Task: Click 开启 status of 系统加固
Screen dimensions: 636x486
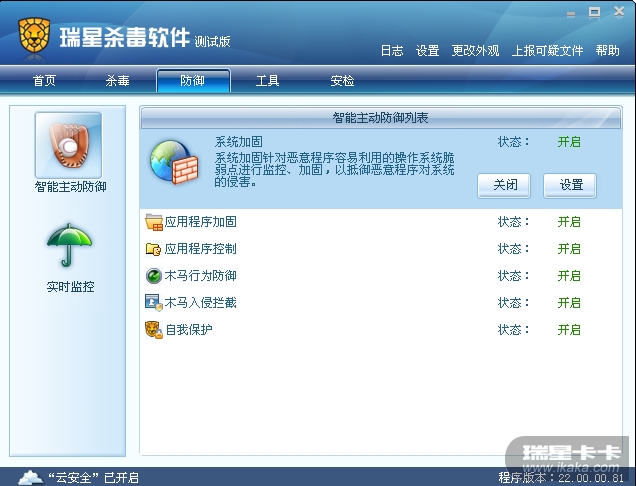Action: point(569,142)
